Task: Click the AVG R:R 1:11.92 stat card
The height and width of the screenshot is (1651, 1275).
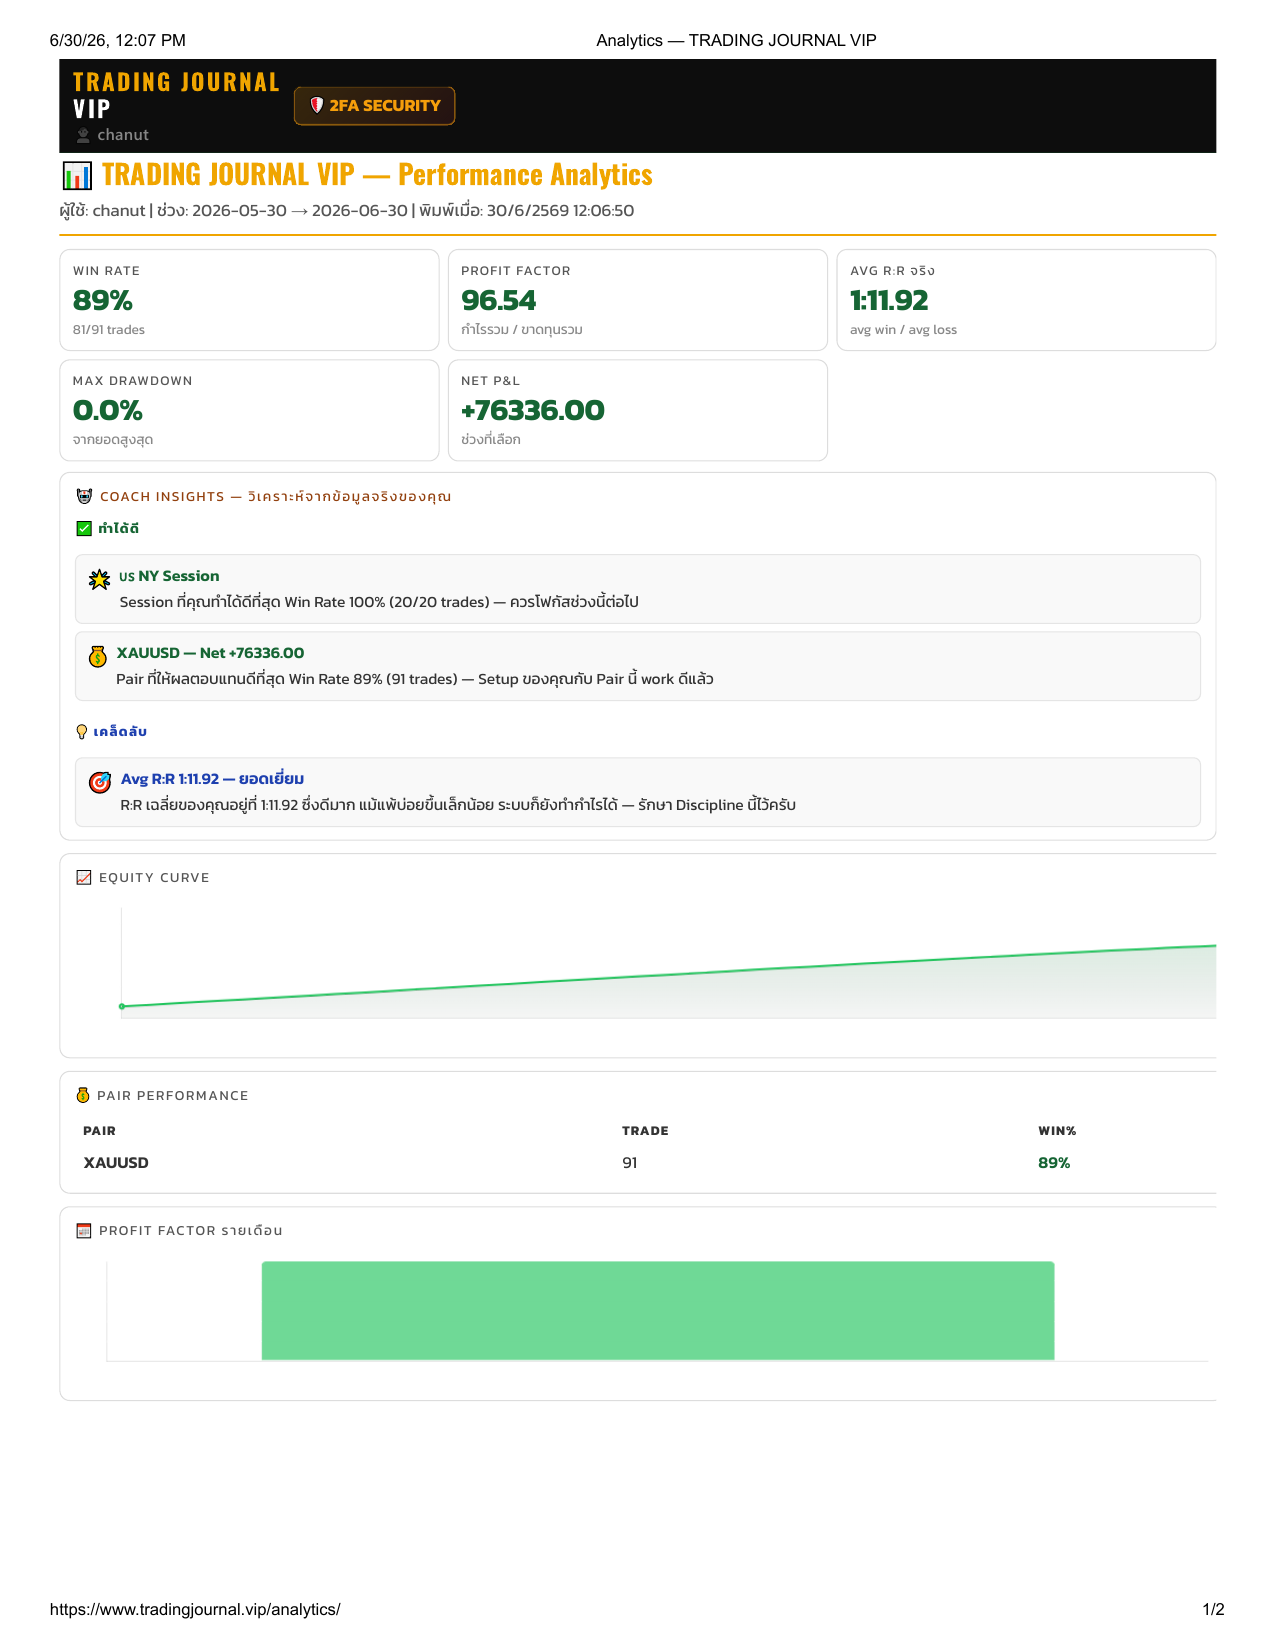Action: click(x=1026, y=300)
